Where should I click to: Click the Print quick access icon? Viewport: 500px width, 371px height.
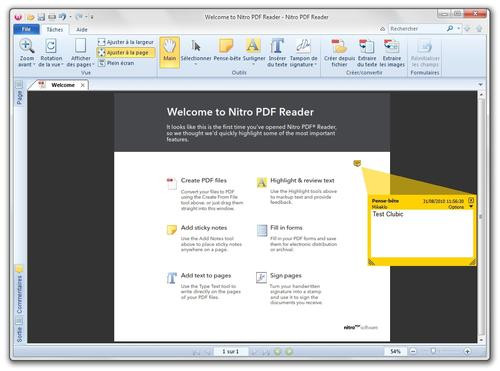[x=52, y=17]
